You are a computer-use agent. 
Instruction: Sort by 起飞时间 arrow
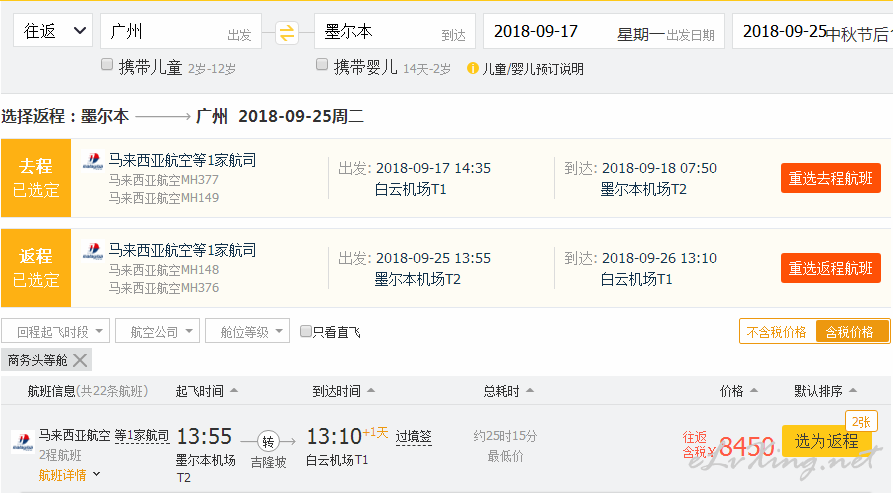(234, 391)
